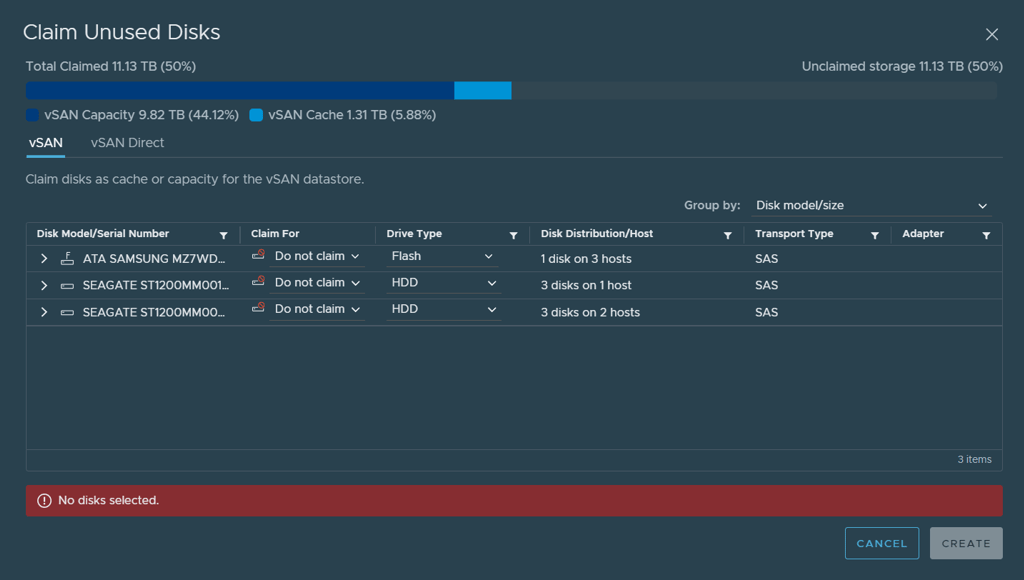Click HDD icon of SEAGATE ST1200MM001 row
This screenshot has height=580, width=1024.
click(x=67, y=286)
